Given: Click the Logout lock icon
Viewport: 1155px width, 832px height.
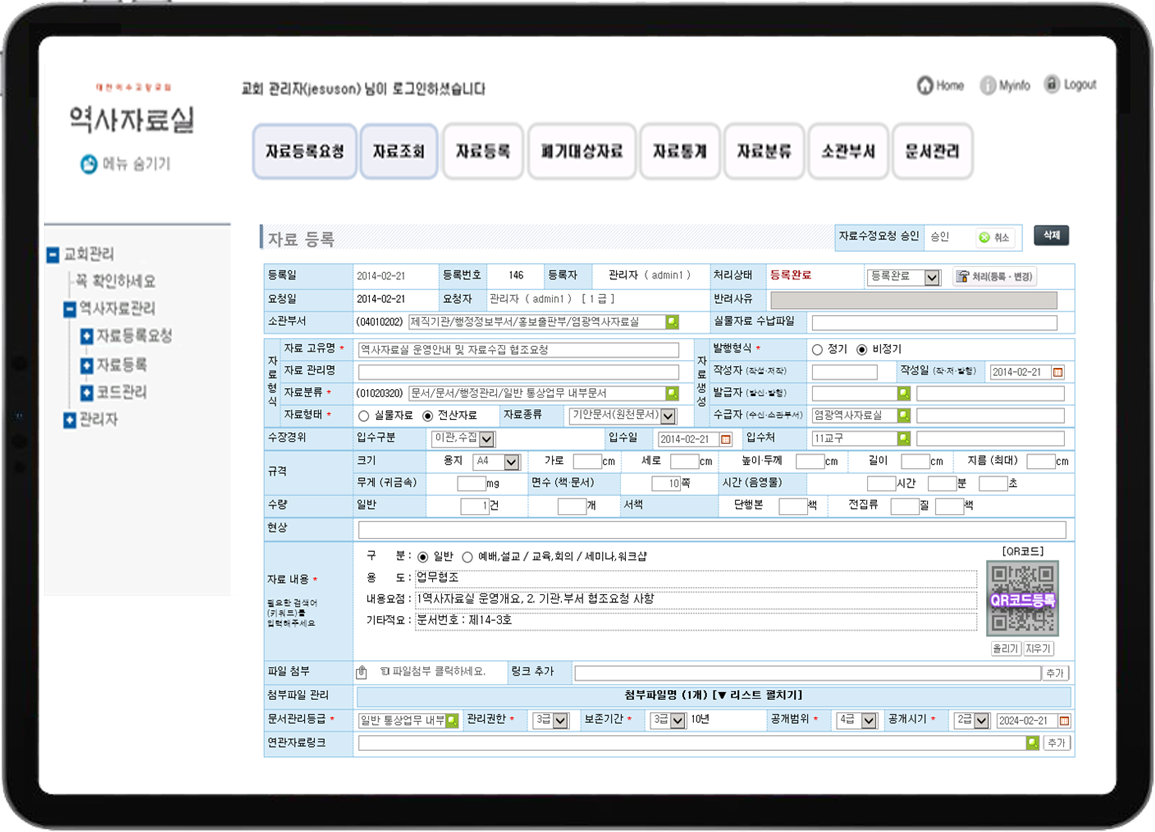Looking at the screenshot, I should pos(1051,85).
